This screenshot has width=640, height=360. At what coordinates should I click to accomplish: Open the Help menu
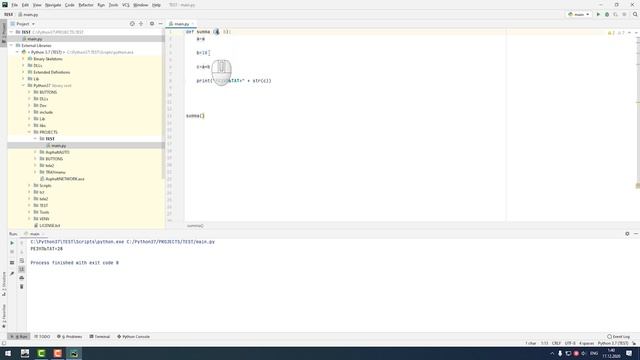pos(156,5)
